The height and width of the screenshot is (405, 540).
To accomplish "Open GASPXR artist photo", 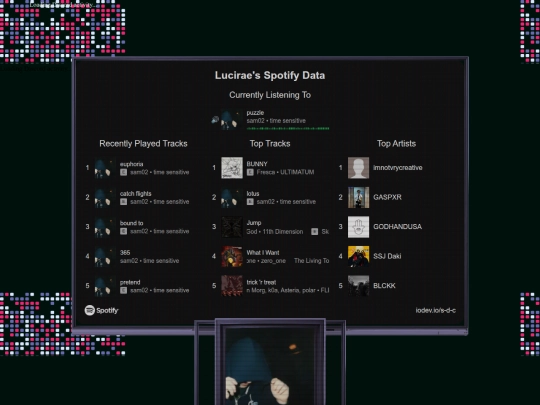I will [358, 197].
